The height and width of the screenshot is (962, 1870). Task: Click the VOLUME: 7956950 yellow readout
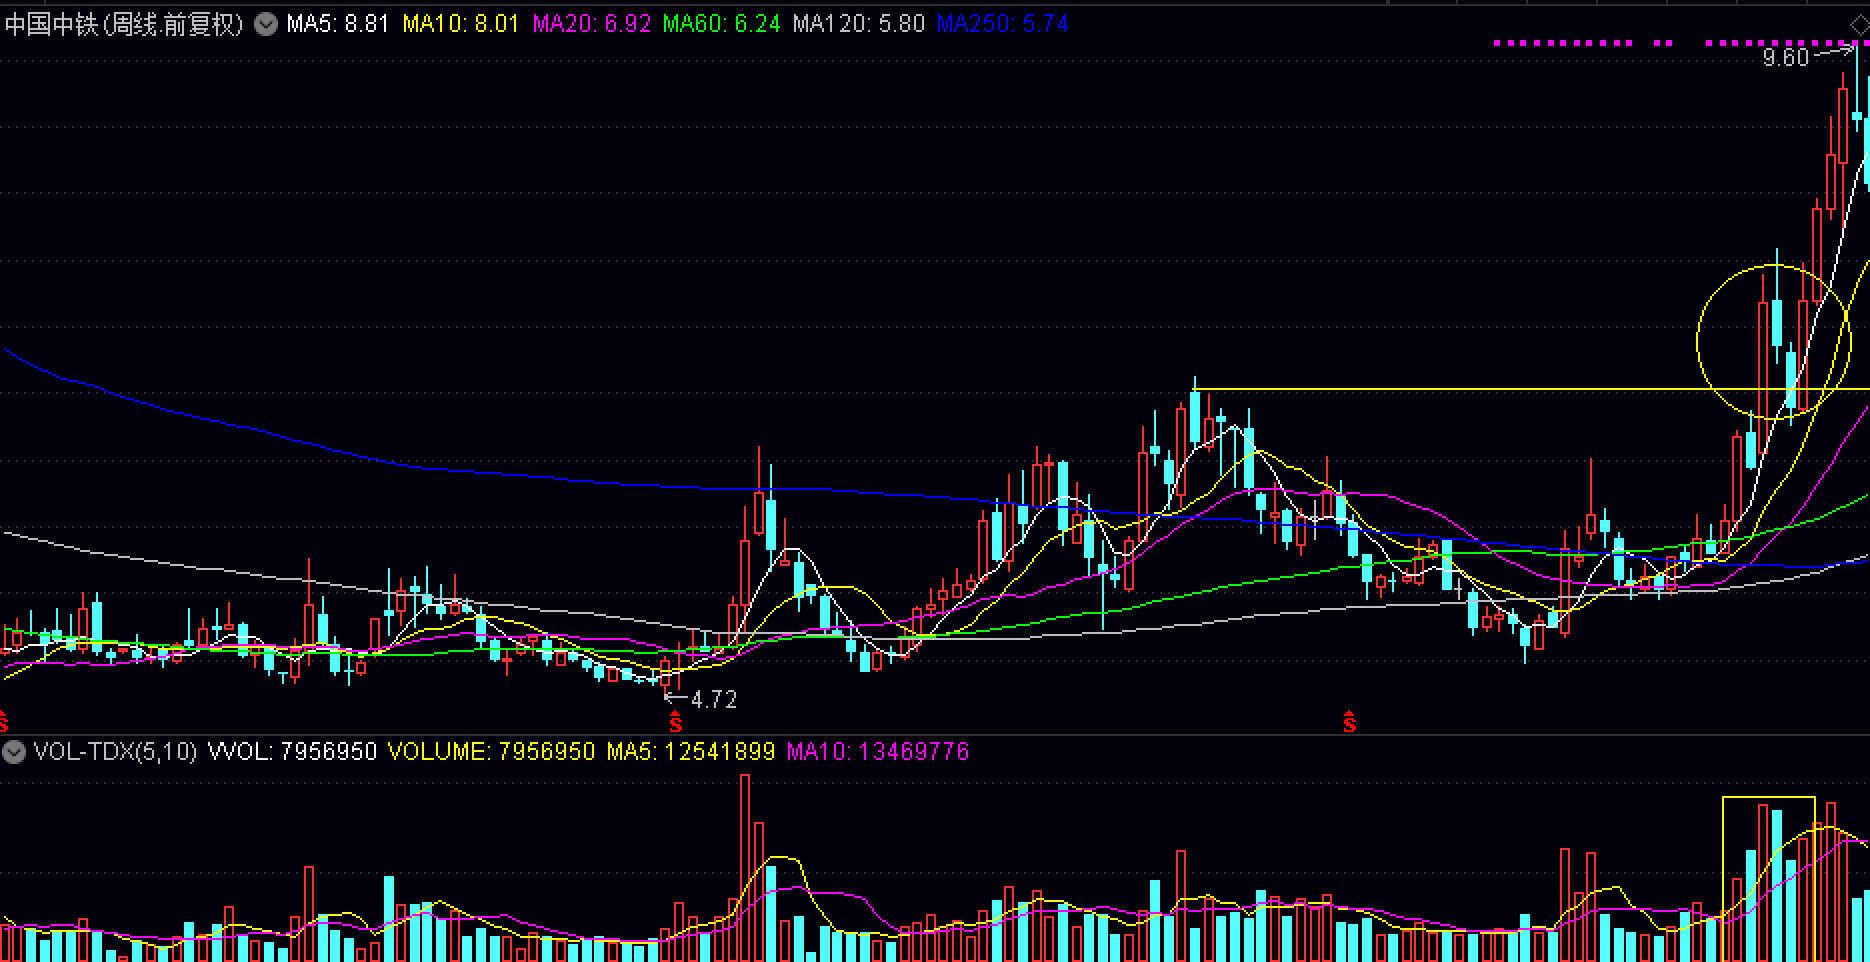[x=491, y=752]
